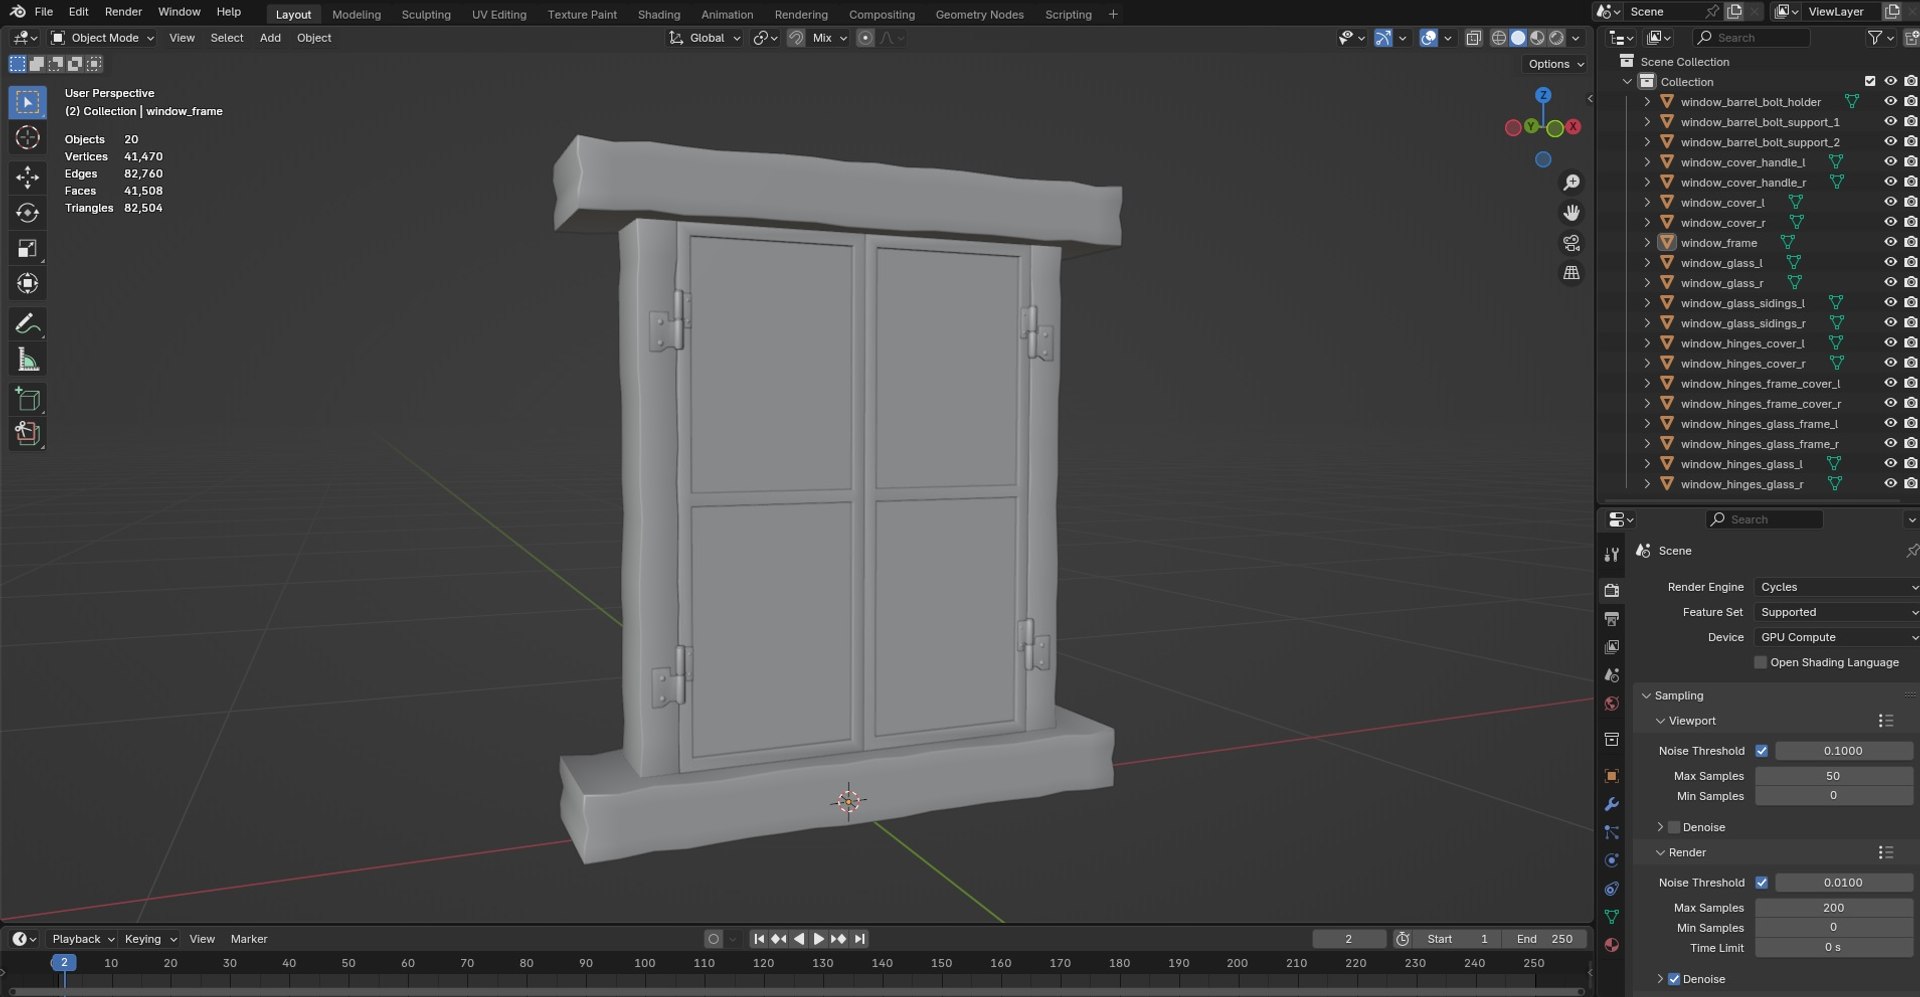Click the Keying button

150,939
